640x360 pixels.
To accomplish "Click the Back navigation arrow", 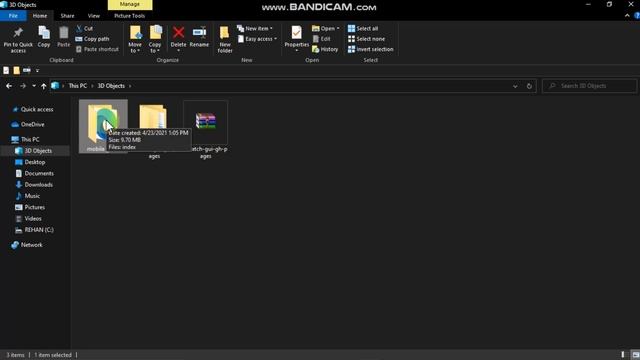I will (9, 86).
